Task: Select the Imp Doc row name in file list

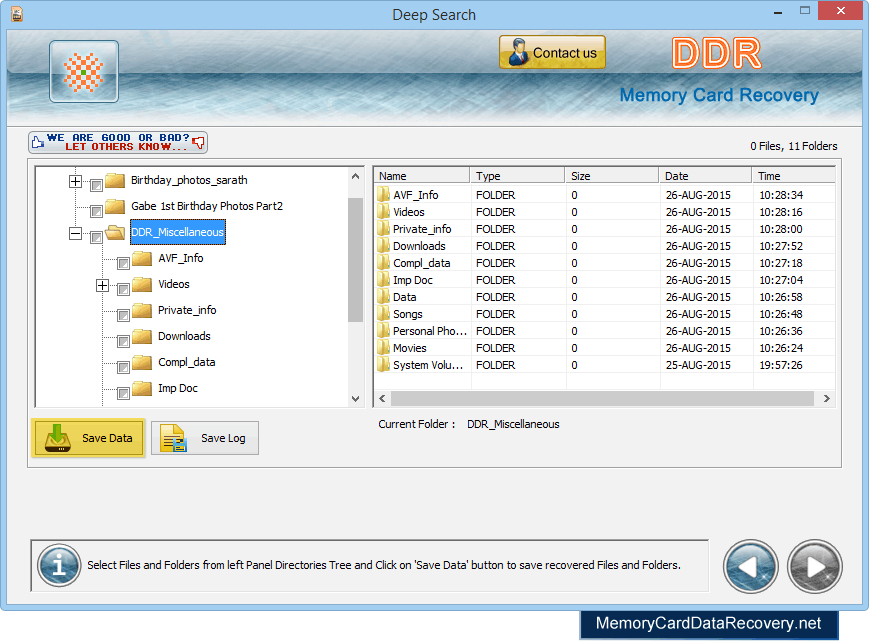Action: click(x=413, y=280)
